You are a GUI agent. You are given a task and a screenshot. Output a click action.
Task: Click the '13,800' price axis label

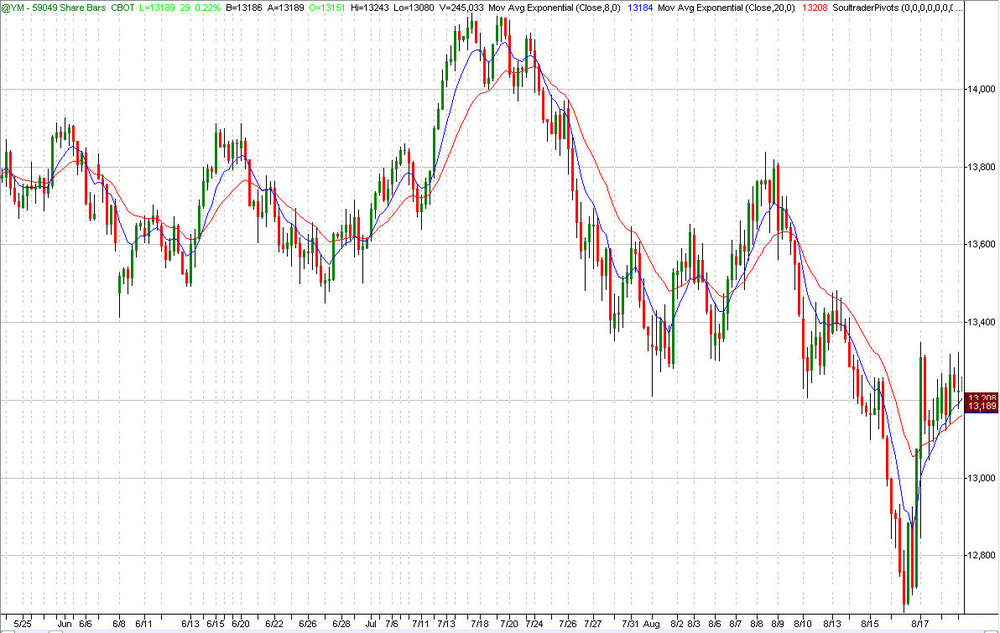point(981,167)
